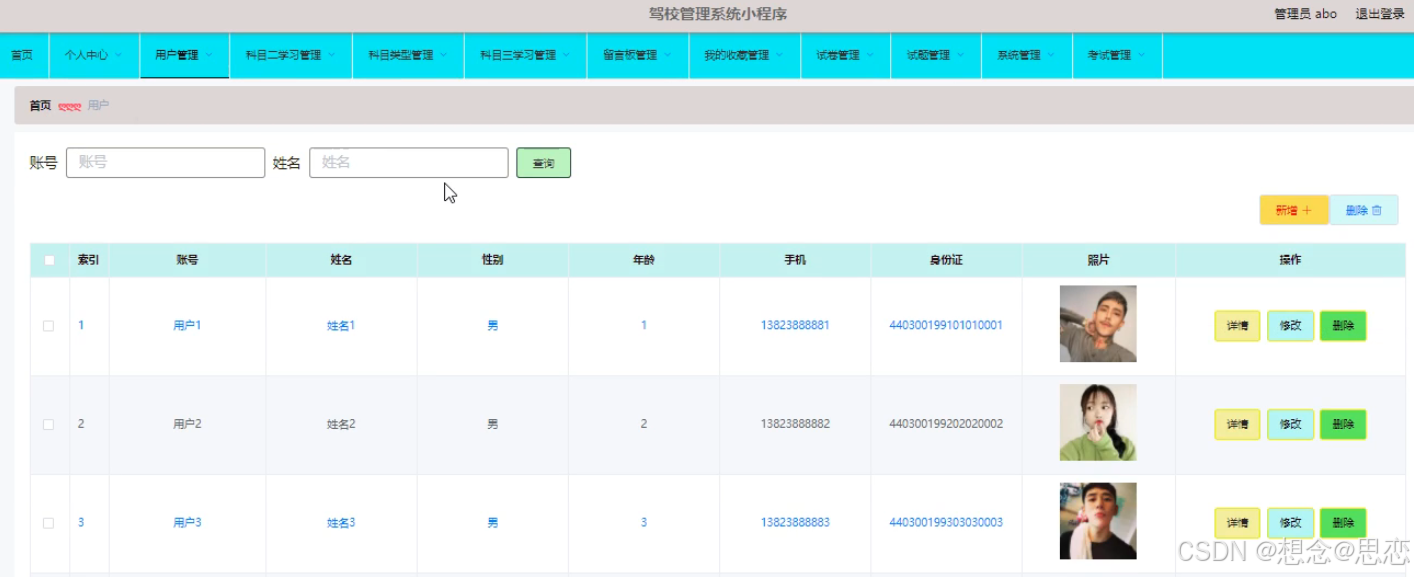Go to 首页 in the breadcrumb
The height and width of the screenshot is (577, 1414).
click(x=40, y=105)
